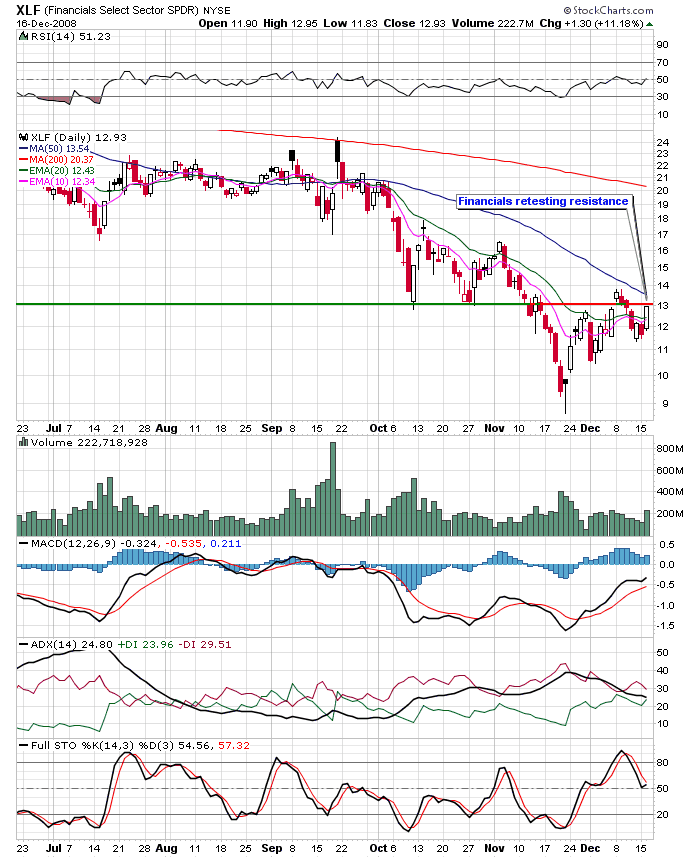Click the RSI(14) 51.23 panel icon

(x=24, y=37)
